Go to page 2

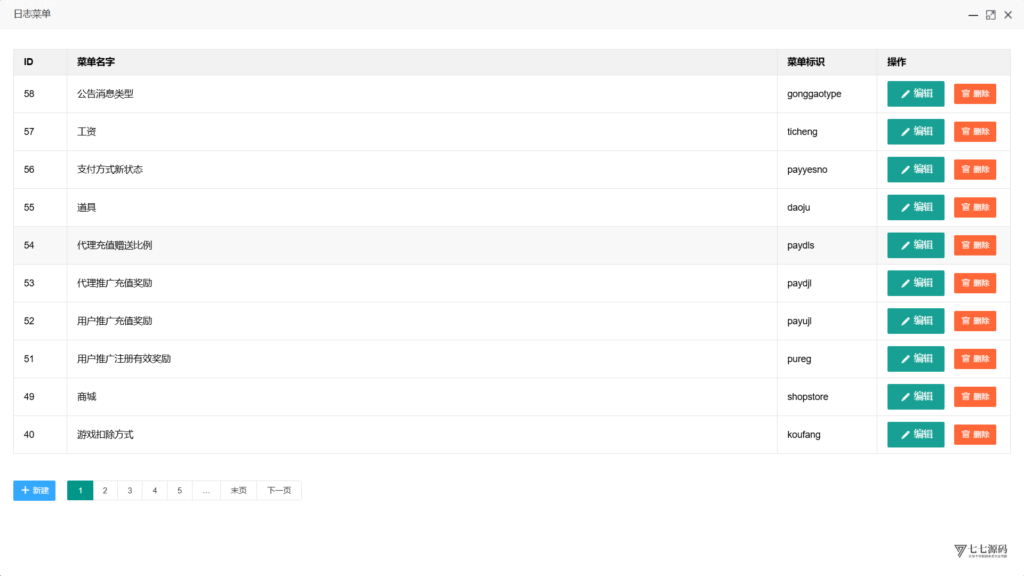pos(105,490)
